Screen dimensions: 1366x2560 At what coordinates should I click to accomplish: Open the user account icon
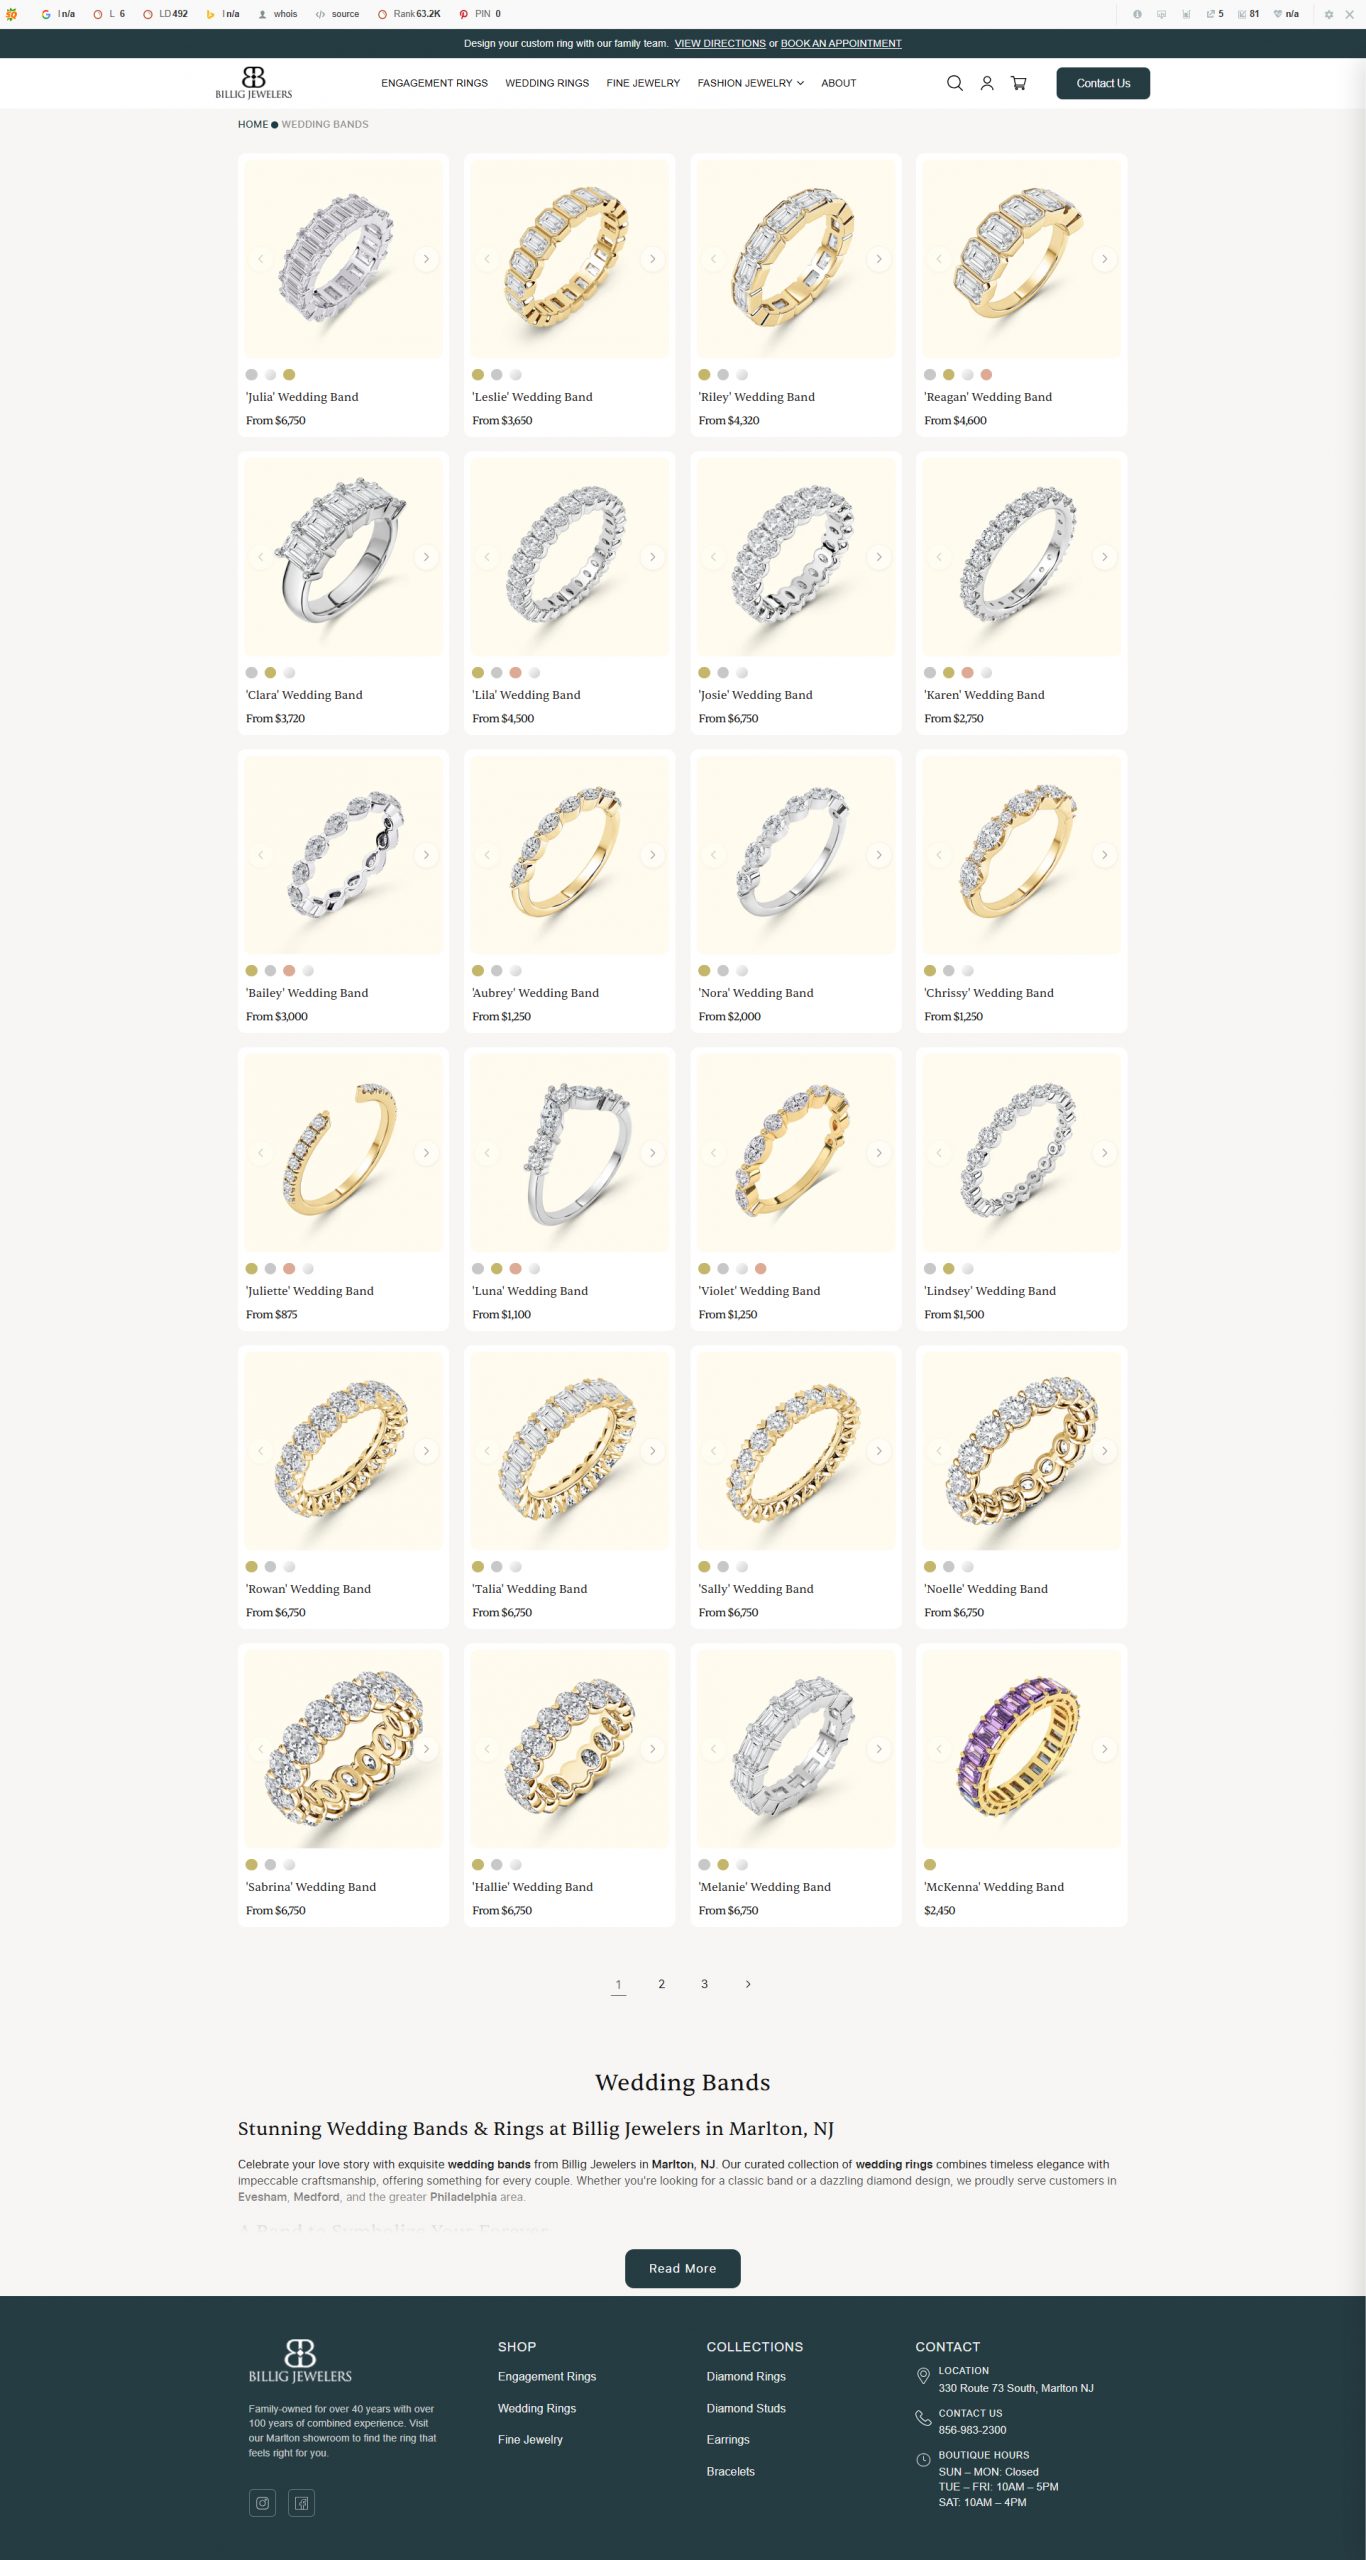[987, 83]
